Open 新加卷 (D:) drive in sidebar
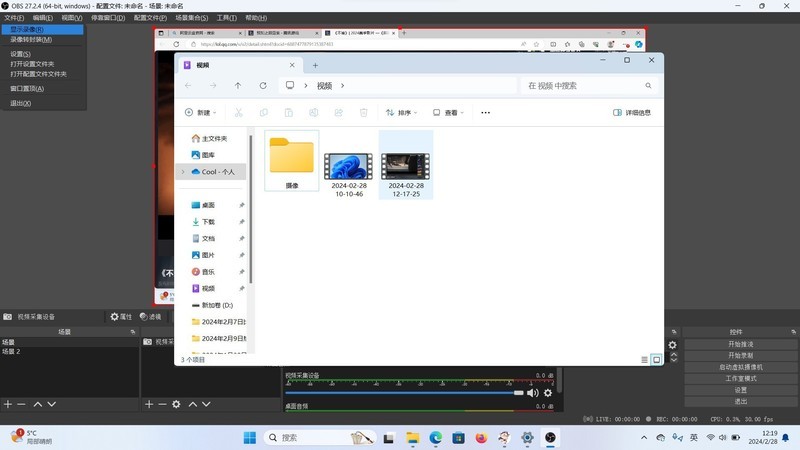The width and height of the screenshot is (800, 450). point(212,305)
